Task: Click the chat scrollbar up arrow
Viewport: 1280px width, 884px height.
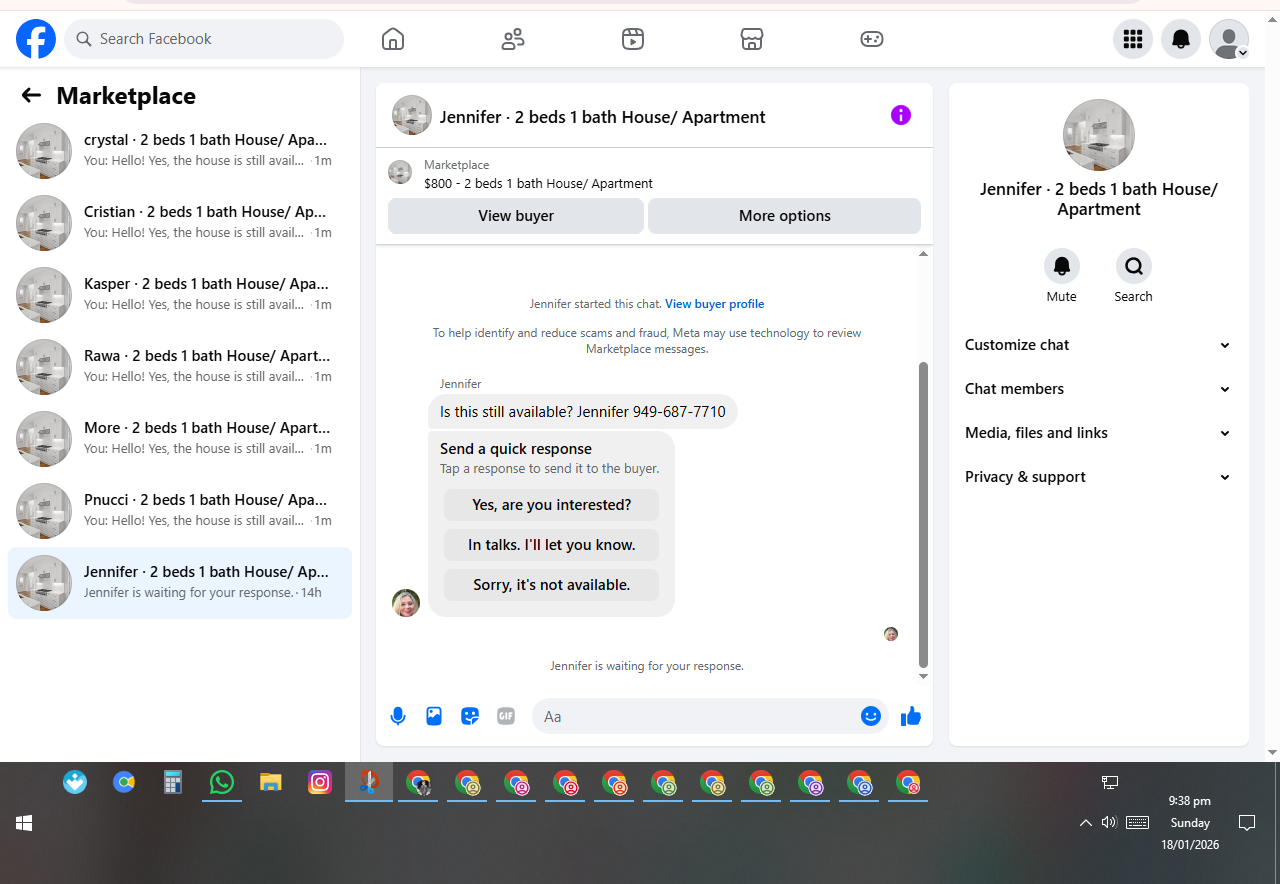Action: pyautogui.click(x=923, y=254)
